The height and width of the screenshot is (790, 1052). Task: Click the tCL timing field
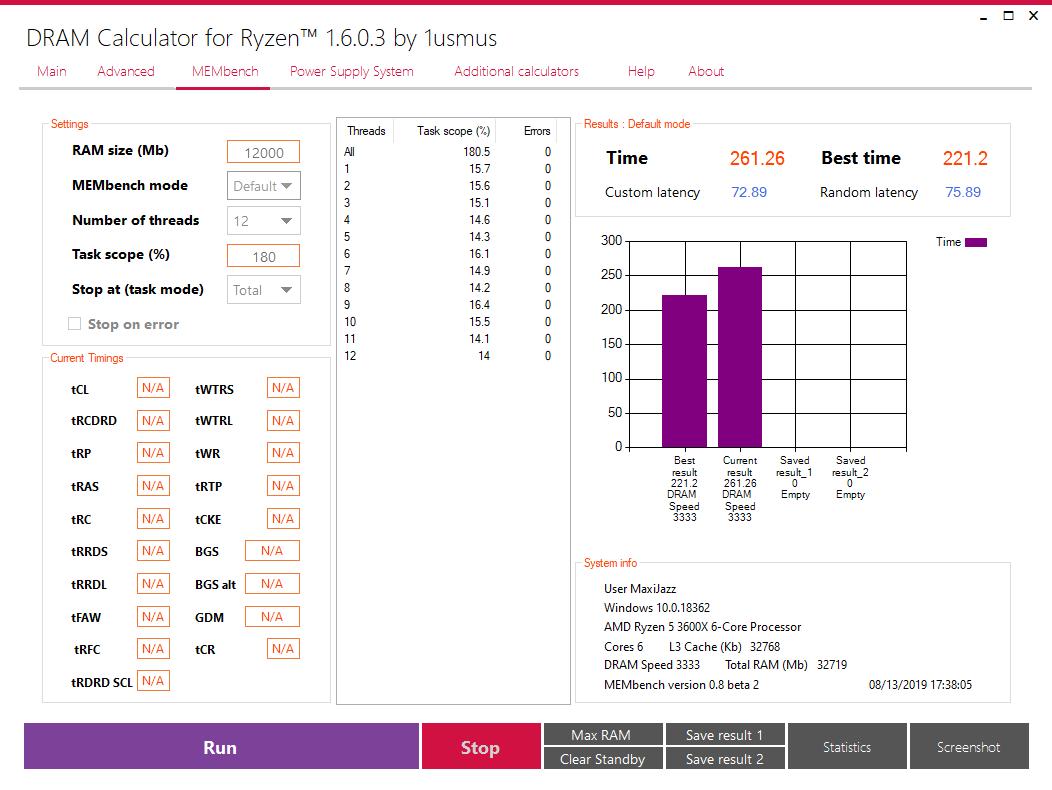tap(154, 388)
